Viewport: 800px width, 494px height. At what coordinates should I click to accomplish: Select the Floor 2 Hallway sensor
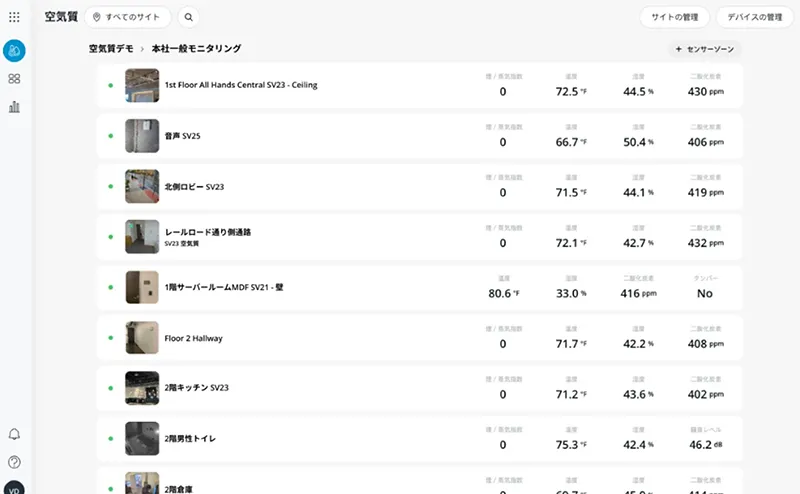193,339
